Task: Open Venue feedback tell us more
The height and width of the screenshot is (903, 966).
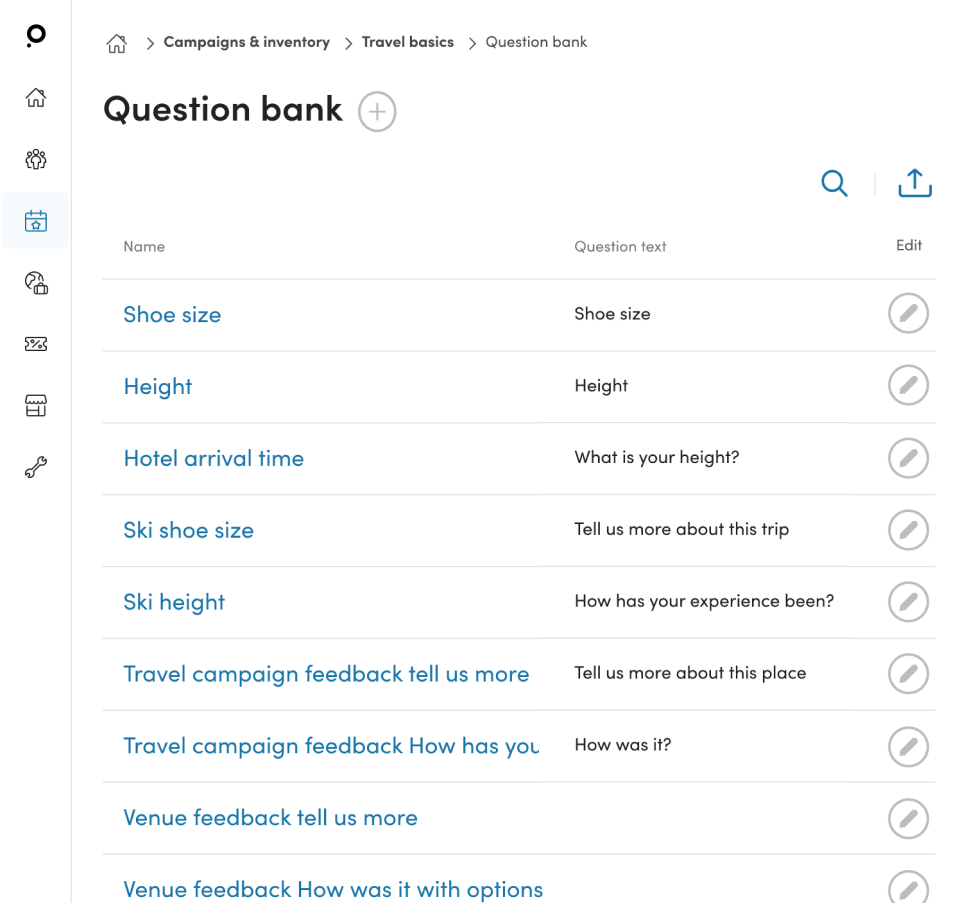Action: point(270,818)
